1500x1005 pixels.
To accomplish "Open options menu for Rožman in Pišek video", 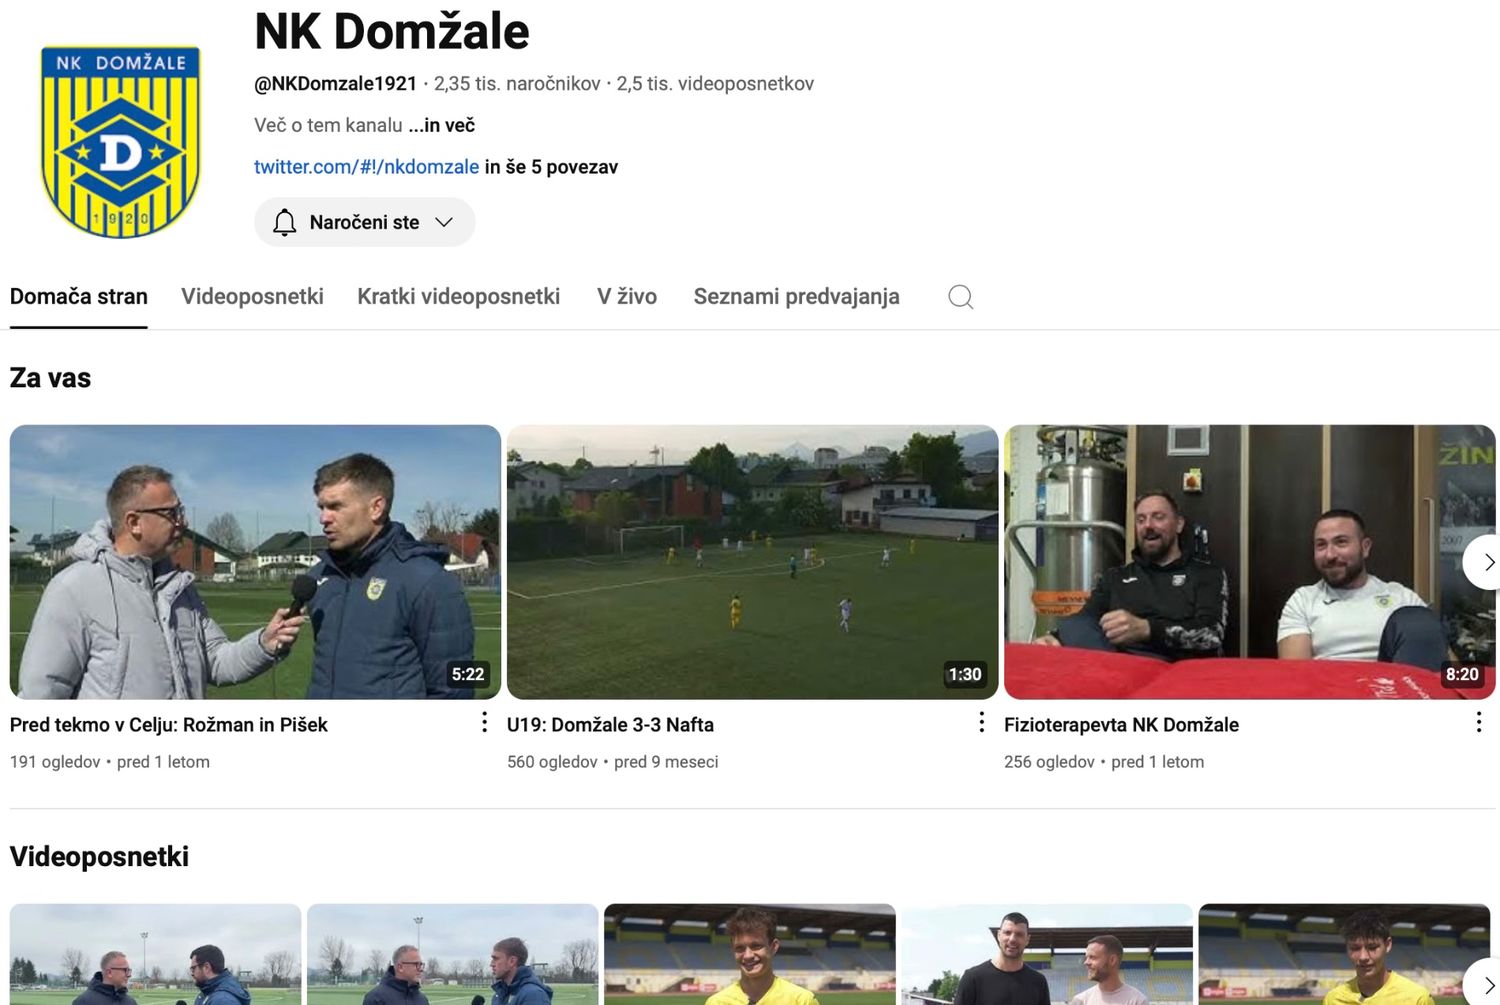I will pos(484,722).
